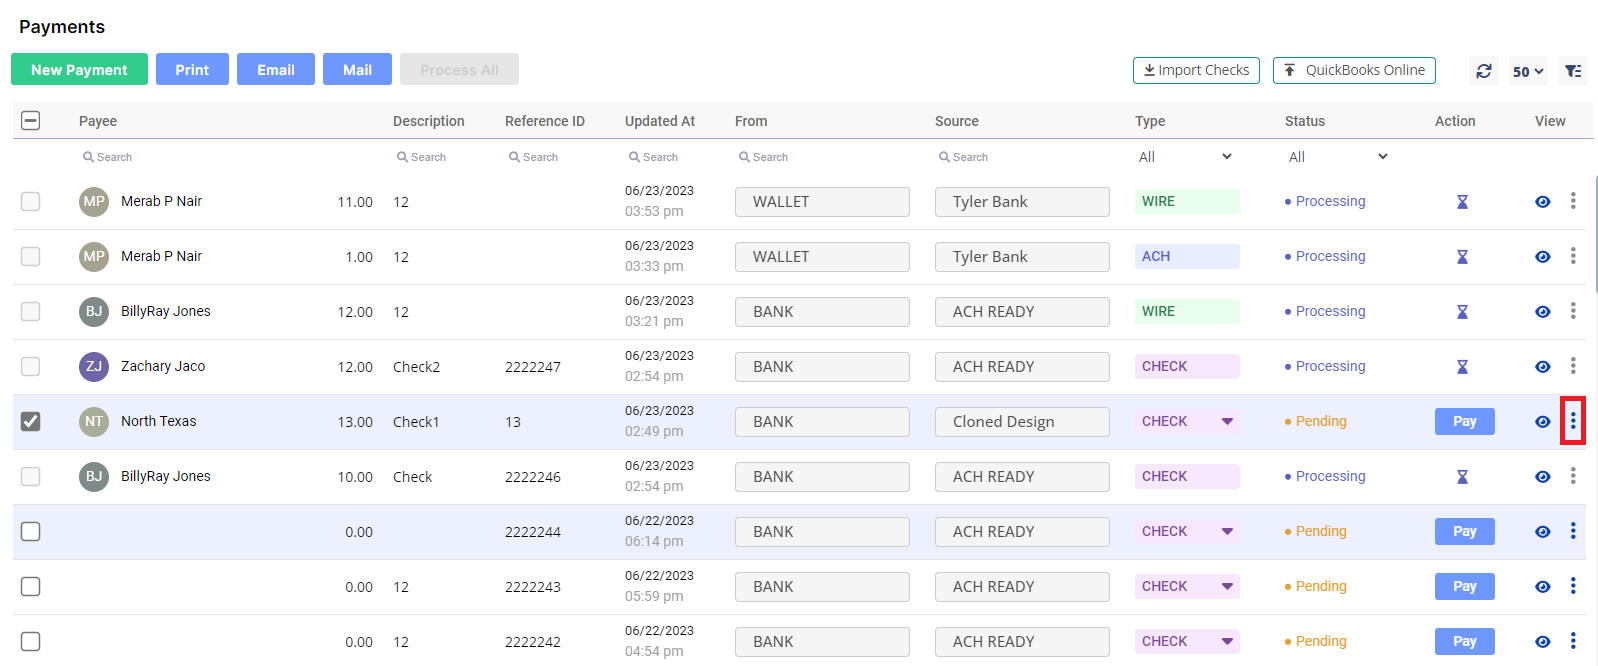
Task: View BillyRay Jones 10.00 check payment
Action: 1543,477
